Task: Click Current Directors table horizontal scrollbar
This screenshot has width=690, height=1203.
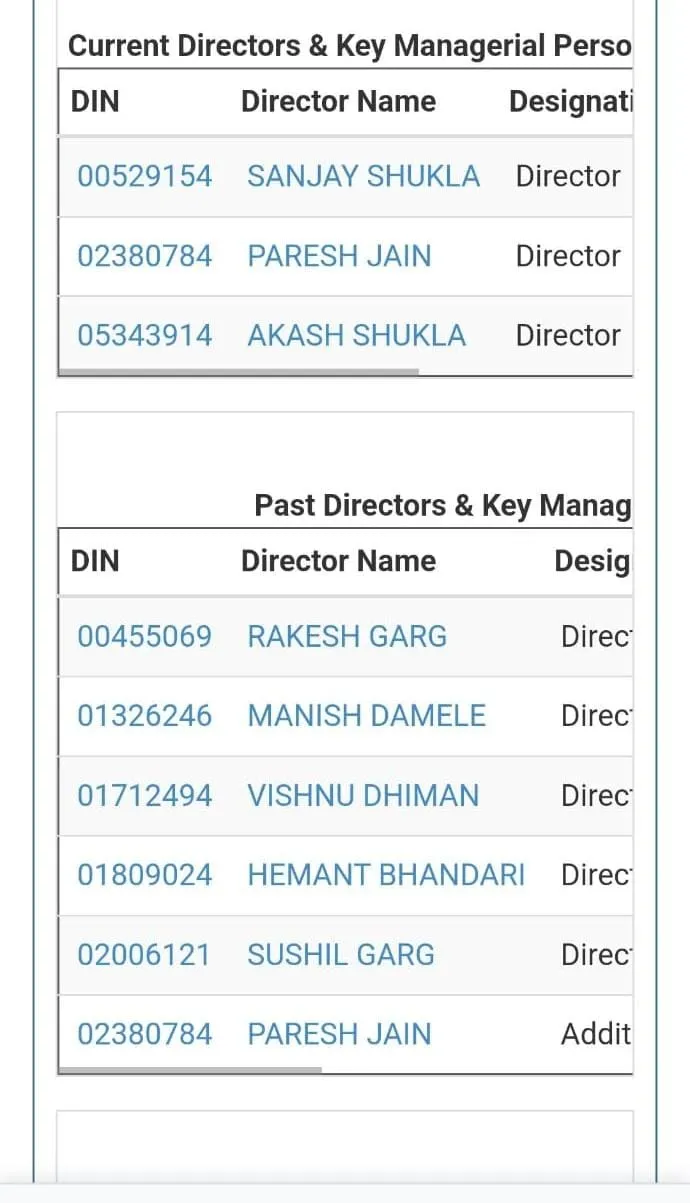Action: (239, 373)
